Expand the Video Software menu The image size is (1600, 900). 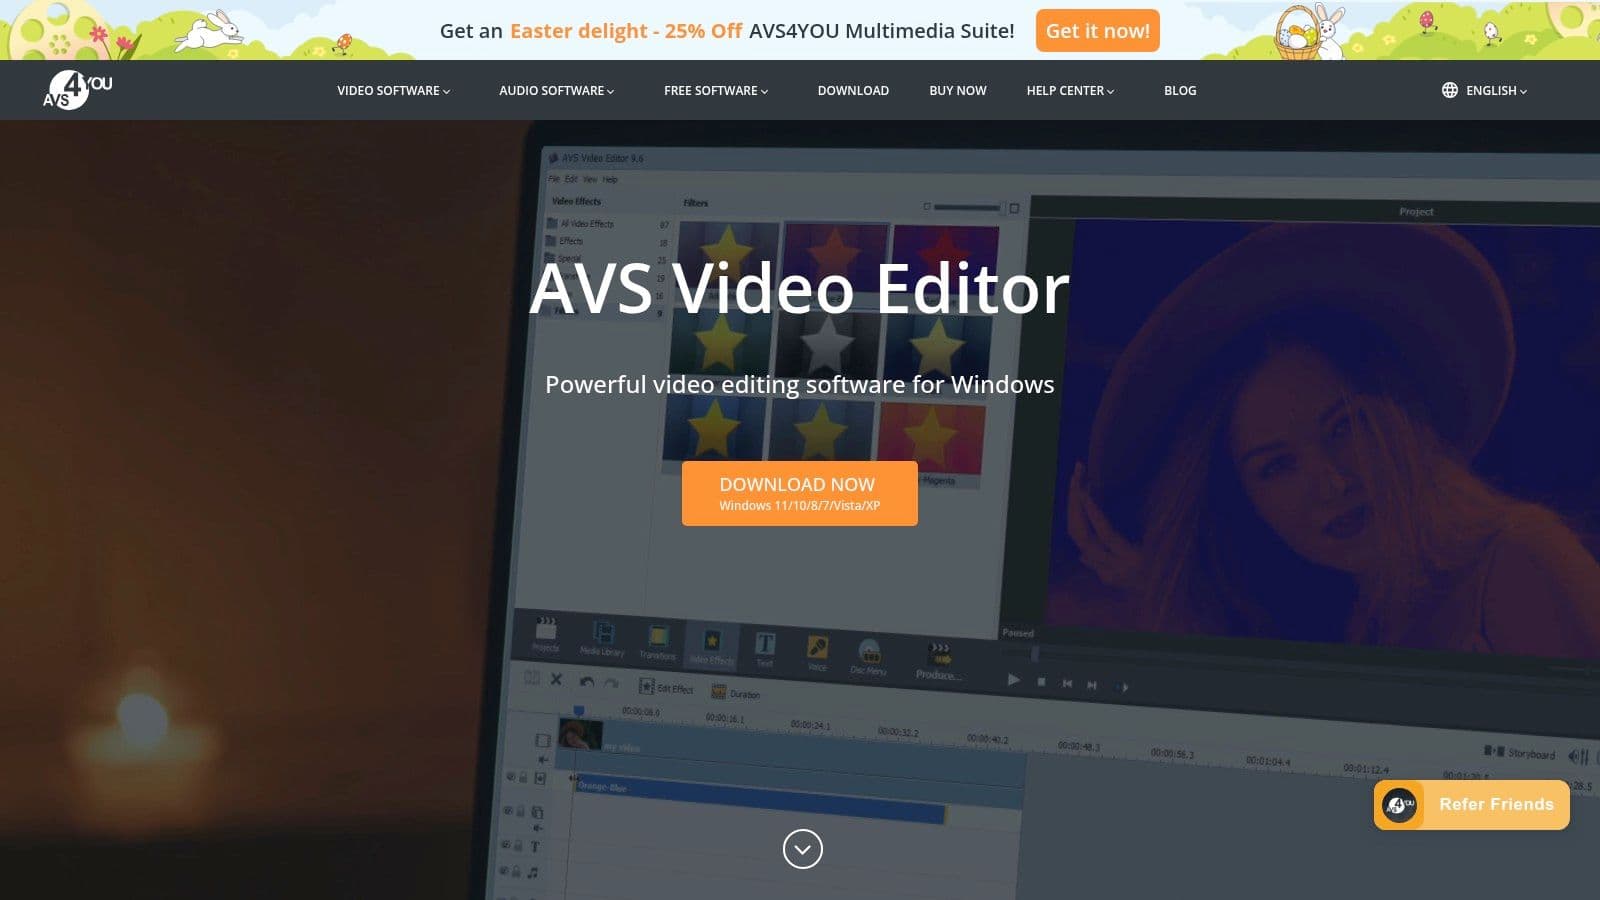point(393,90)
